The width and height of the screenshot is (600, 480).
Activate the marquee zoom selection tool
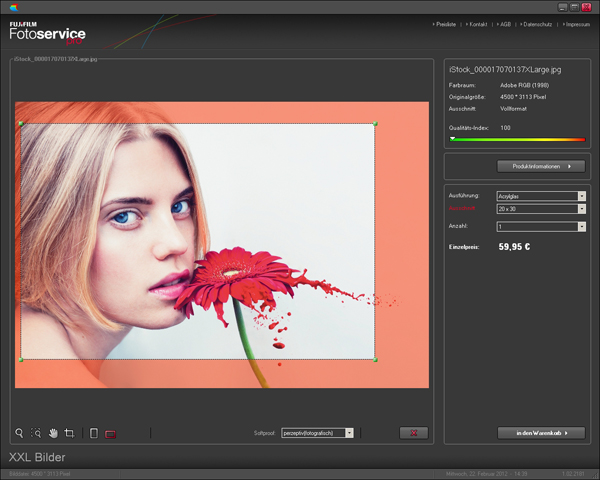(36, 433)
